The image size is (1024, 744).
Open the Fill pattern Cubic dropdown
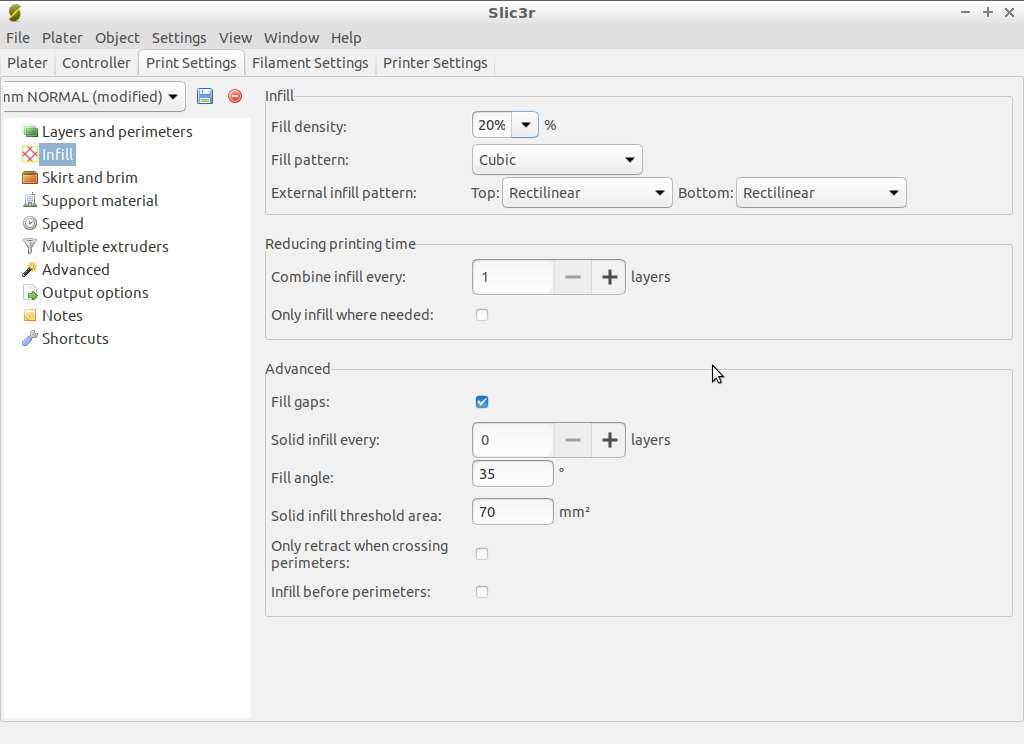556,160
